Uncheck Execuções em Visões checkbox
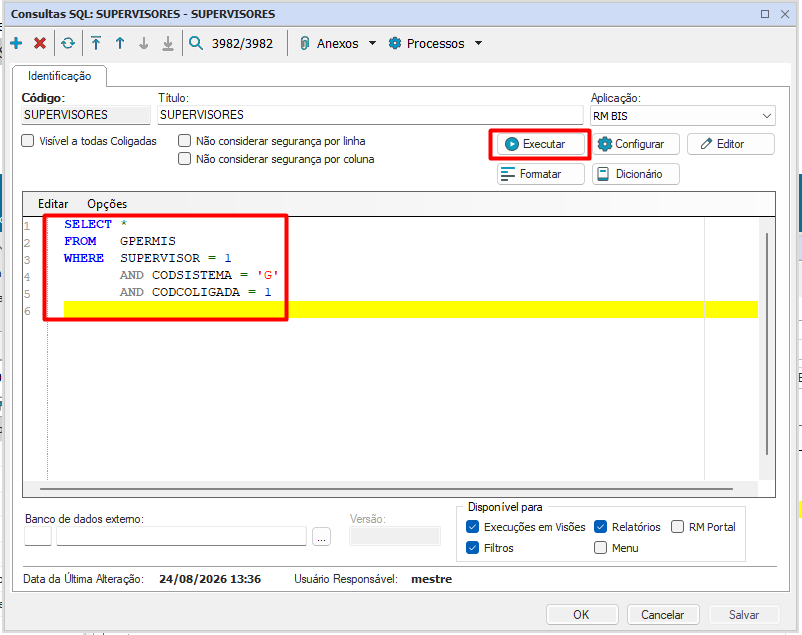The width and height of the screenshot is (802, 635). click(x=473, y=527)
